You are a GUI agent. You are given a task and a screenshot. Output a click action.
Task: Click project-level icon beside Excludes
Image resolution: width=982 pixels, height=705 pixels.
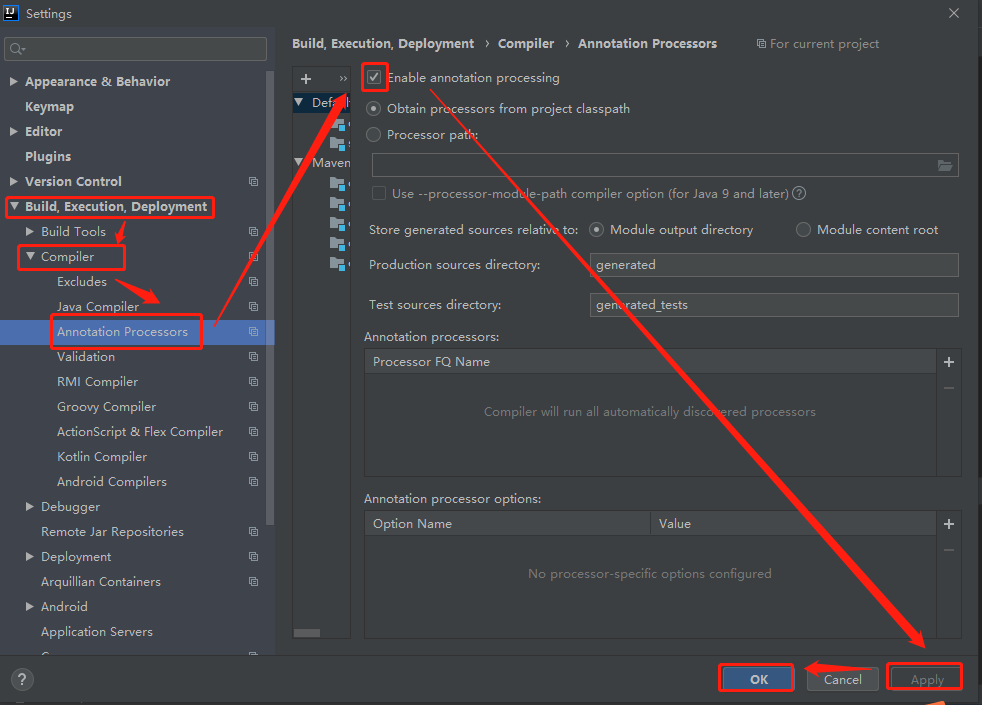254,282
